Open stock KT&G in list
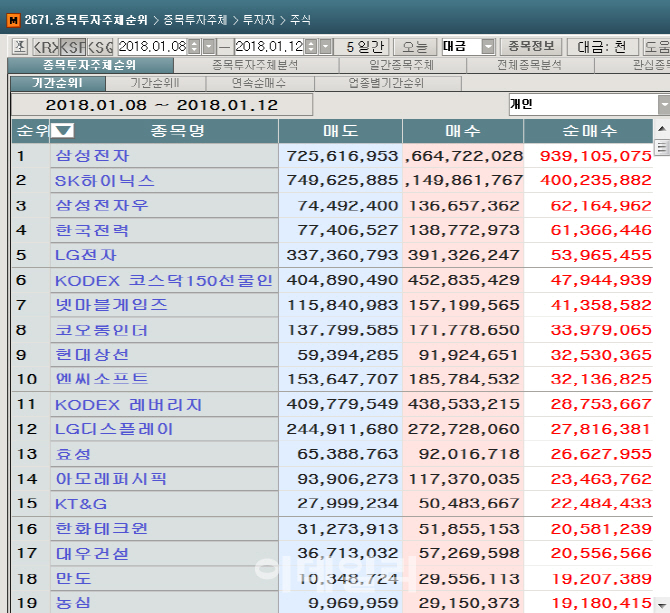 81,504
